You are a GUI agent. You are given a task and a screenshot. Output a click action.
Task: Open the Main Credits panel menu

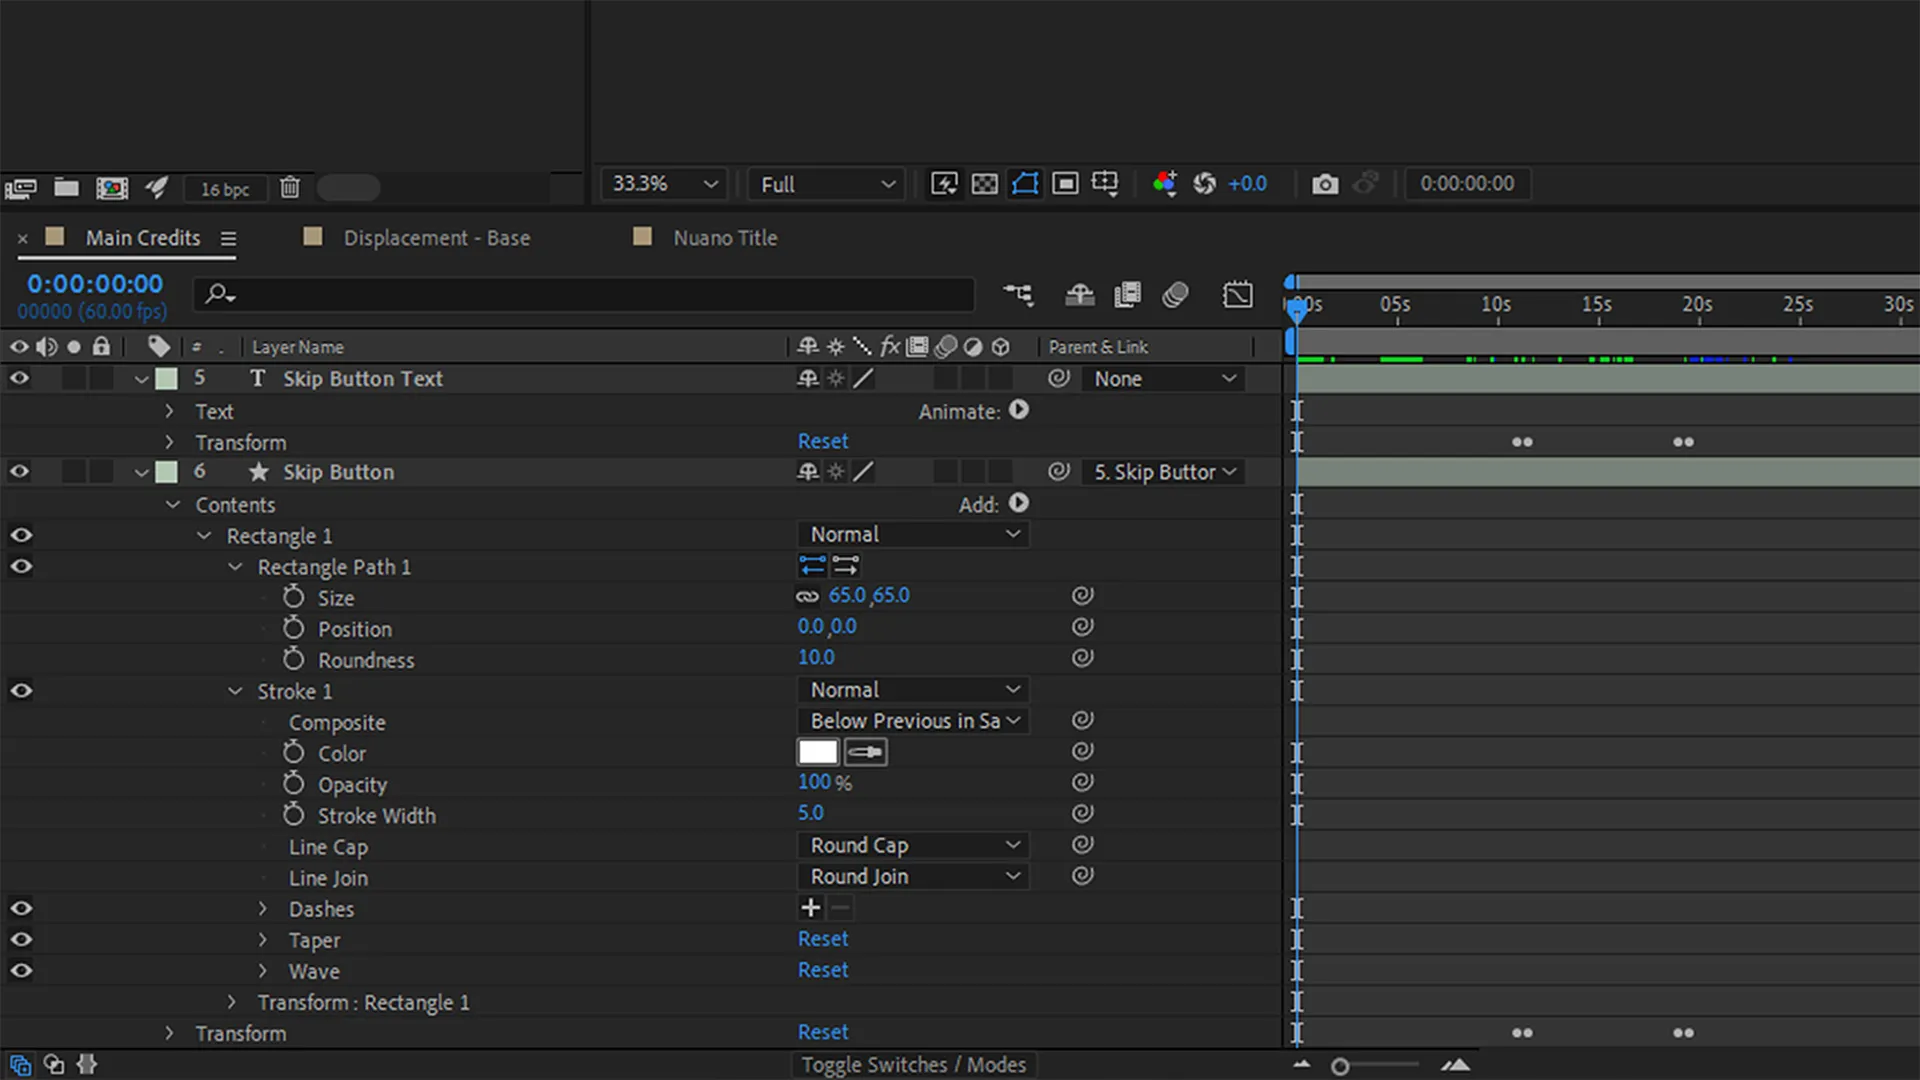[228, 239]
